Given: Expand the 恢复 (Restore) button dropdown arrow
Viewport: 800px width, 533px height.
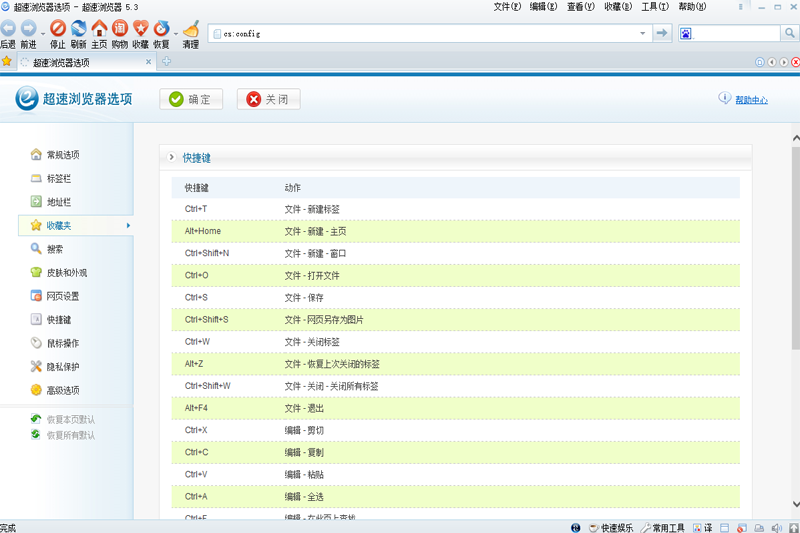Looking at the screenshot, I should (175, 33).
